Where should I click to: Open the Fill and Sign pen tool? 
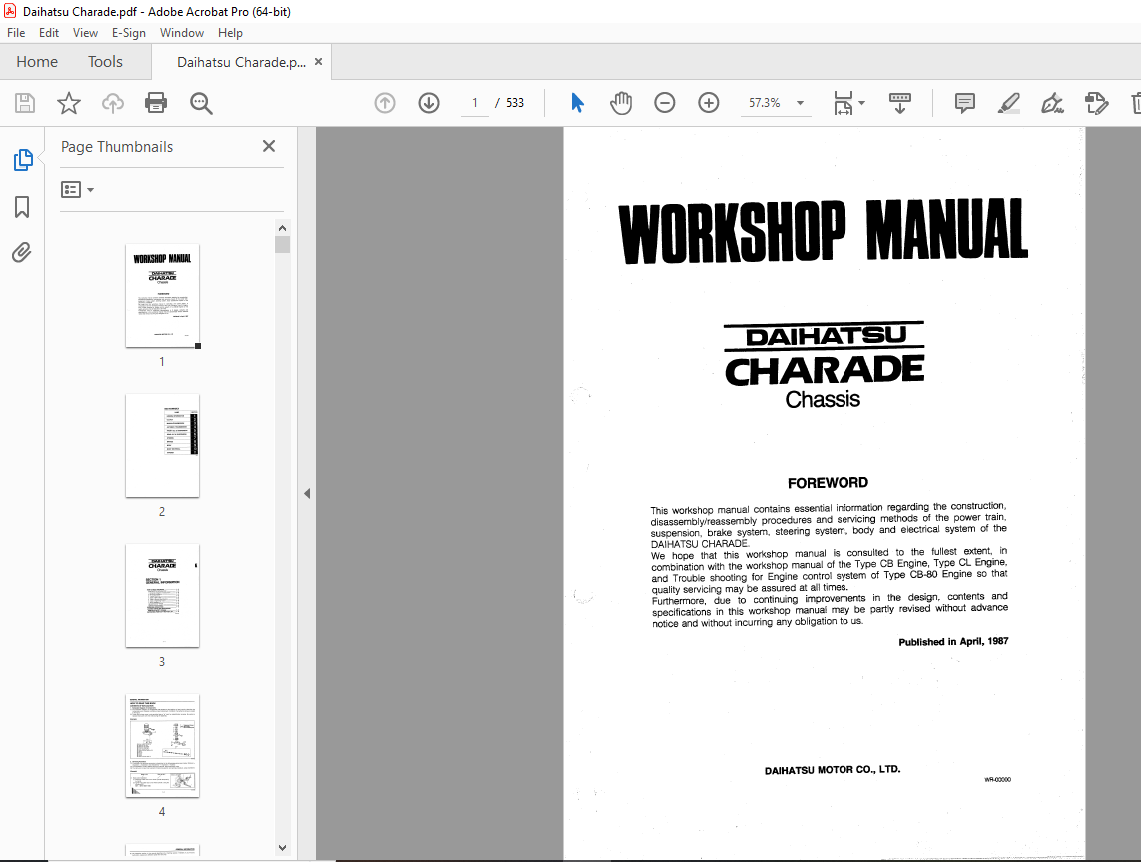(1052, 103)
